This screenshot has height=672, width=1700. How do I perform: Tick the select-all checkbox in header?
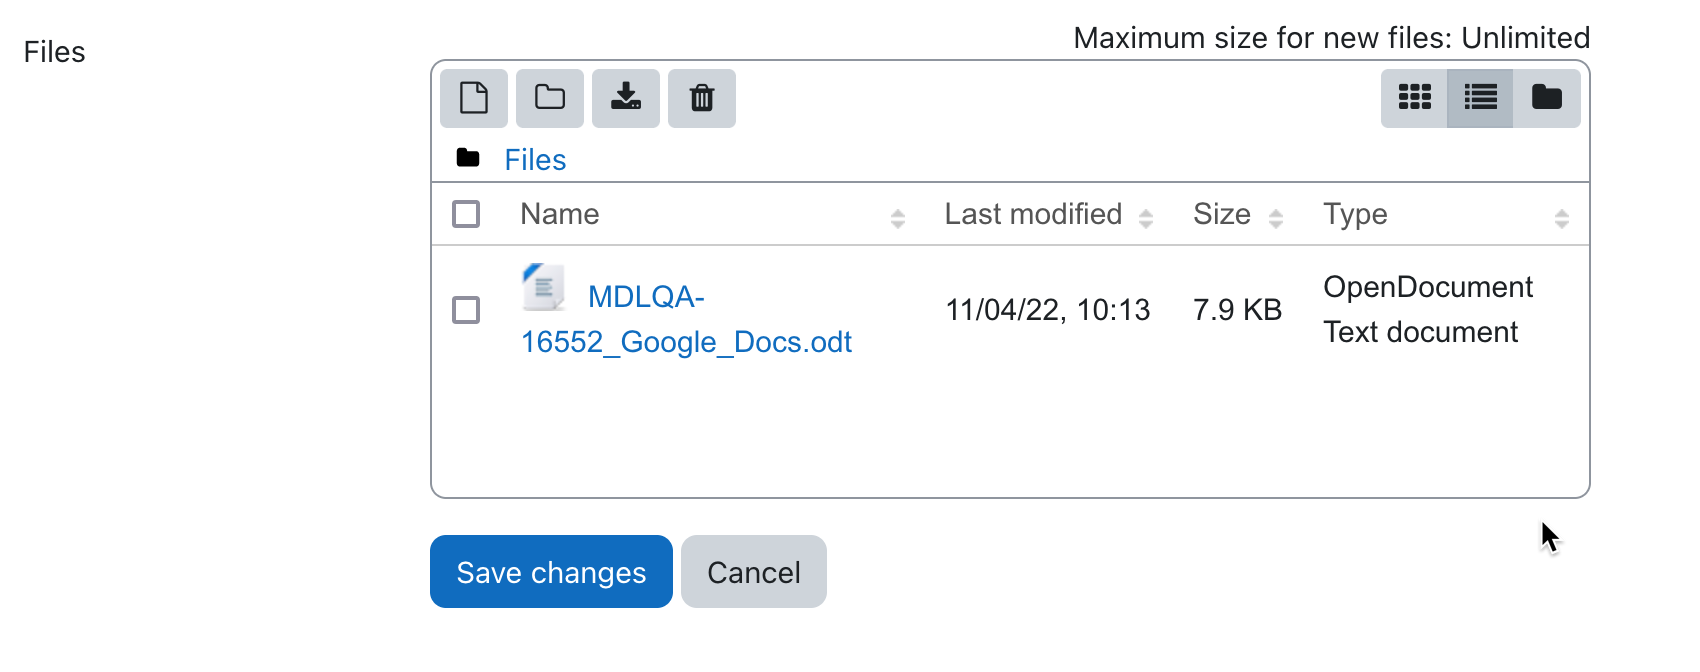coord(466,214)
